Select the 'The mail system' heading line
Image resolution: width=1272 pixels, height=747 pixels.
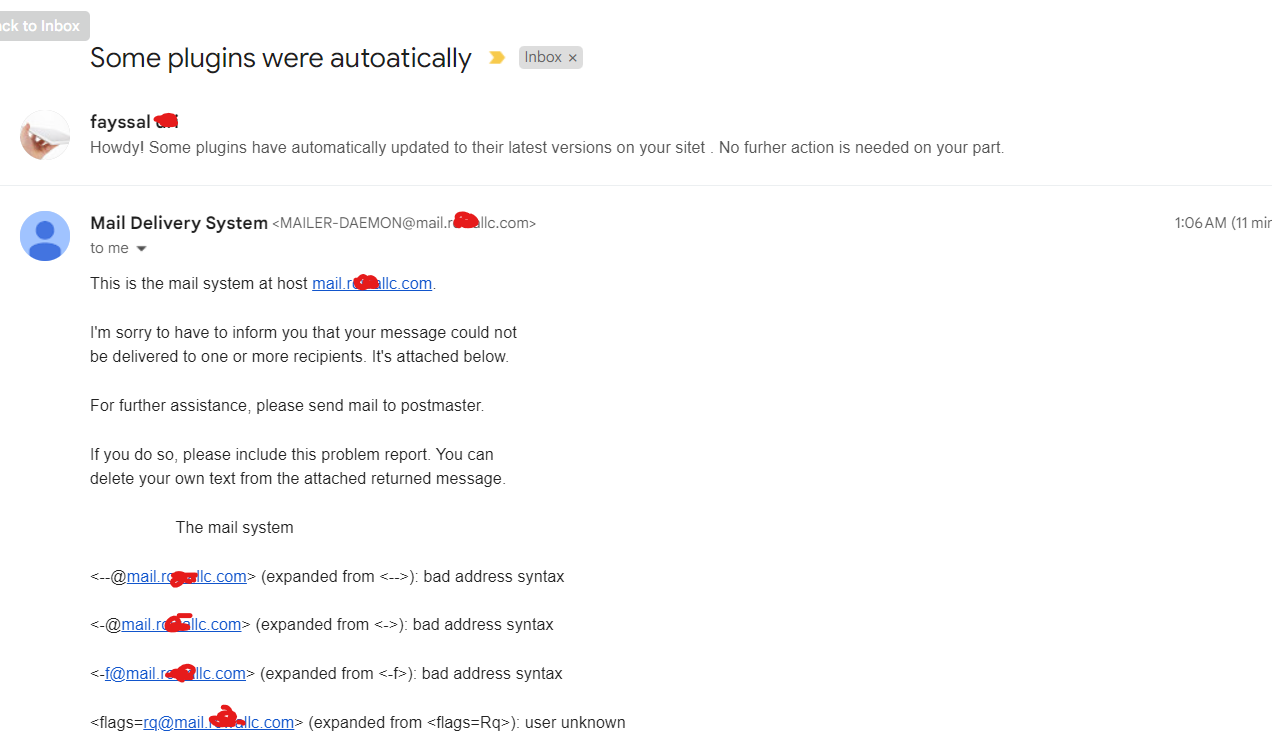coord(235,527)
